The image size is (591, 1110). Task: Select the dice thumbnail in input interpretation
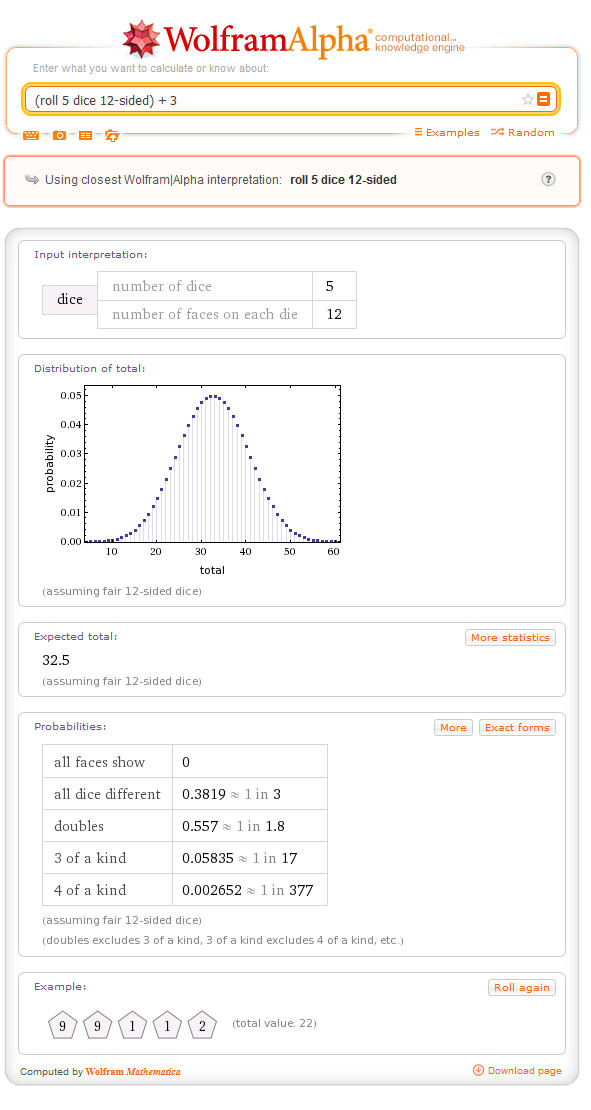coord(69,300)
